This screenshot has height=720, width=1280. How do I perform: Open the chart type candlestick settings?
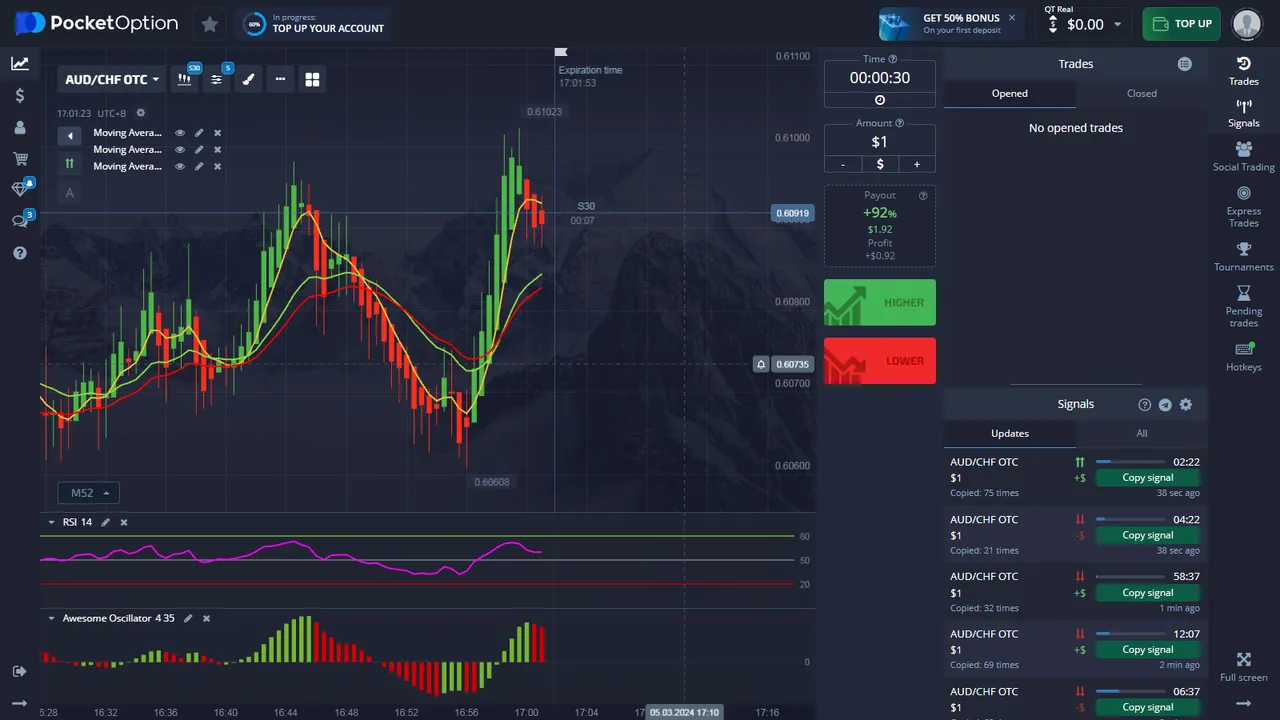(x=185, y=79)
